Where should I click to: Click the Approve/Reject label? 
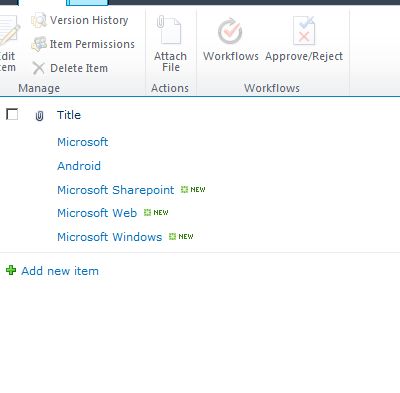click(x=304, y=56)
